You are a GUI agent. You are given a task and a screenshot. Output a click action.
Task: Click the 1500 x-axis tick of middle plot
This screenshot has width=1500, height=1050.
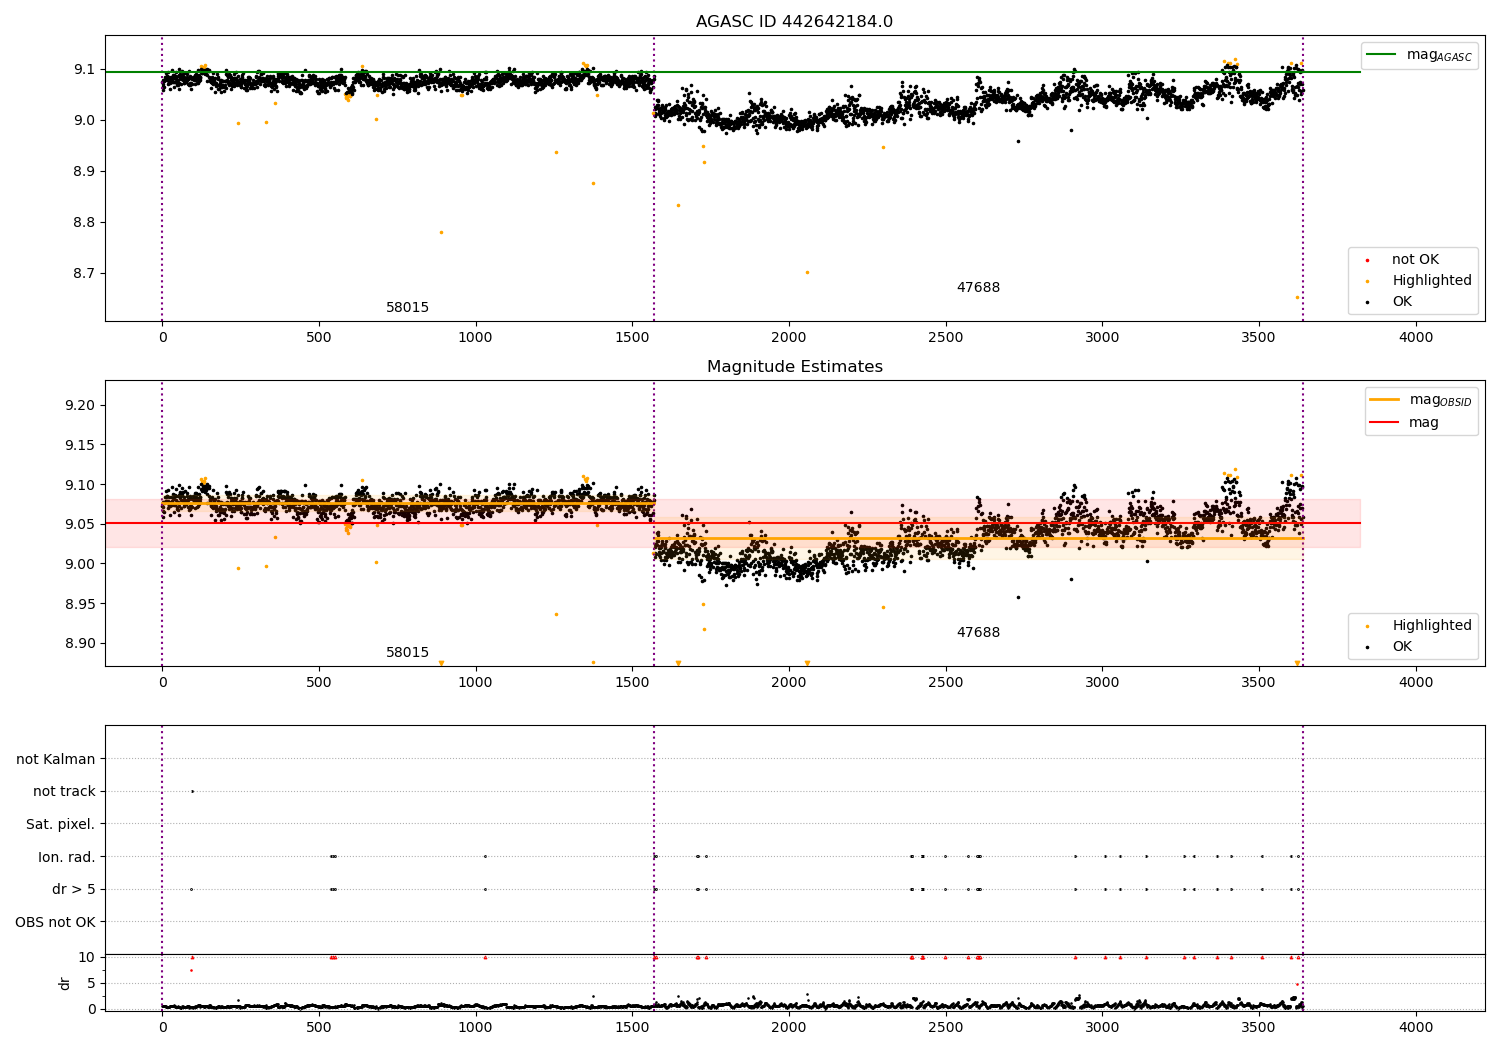pyautogui.click(x=632, y=683)
